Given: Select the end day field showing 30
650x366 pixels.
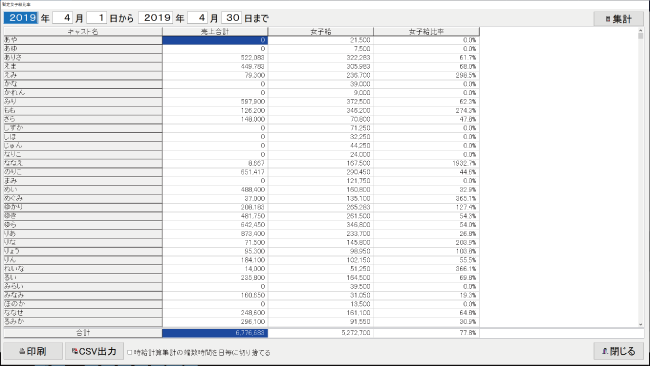Looking at the screenshot, I should click(x=232, y=18).
